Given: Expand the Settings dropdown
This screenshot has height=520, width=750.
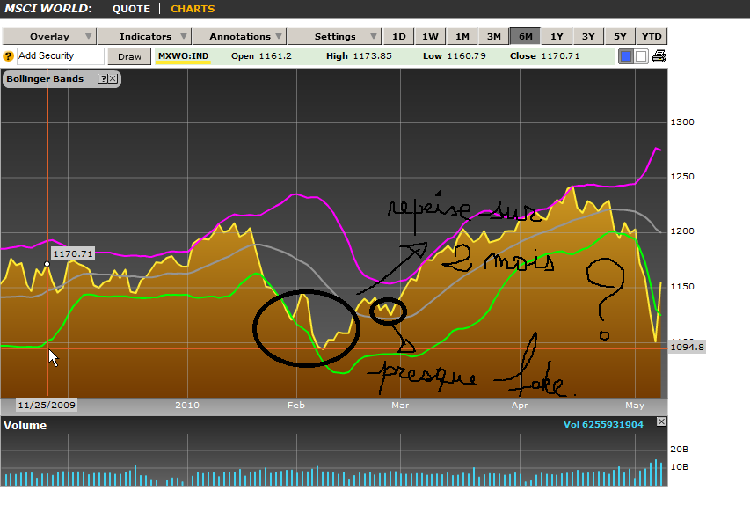Looking at the screenshot, I should point(334,36).
